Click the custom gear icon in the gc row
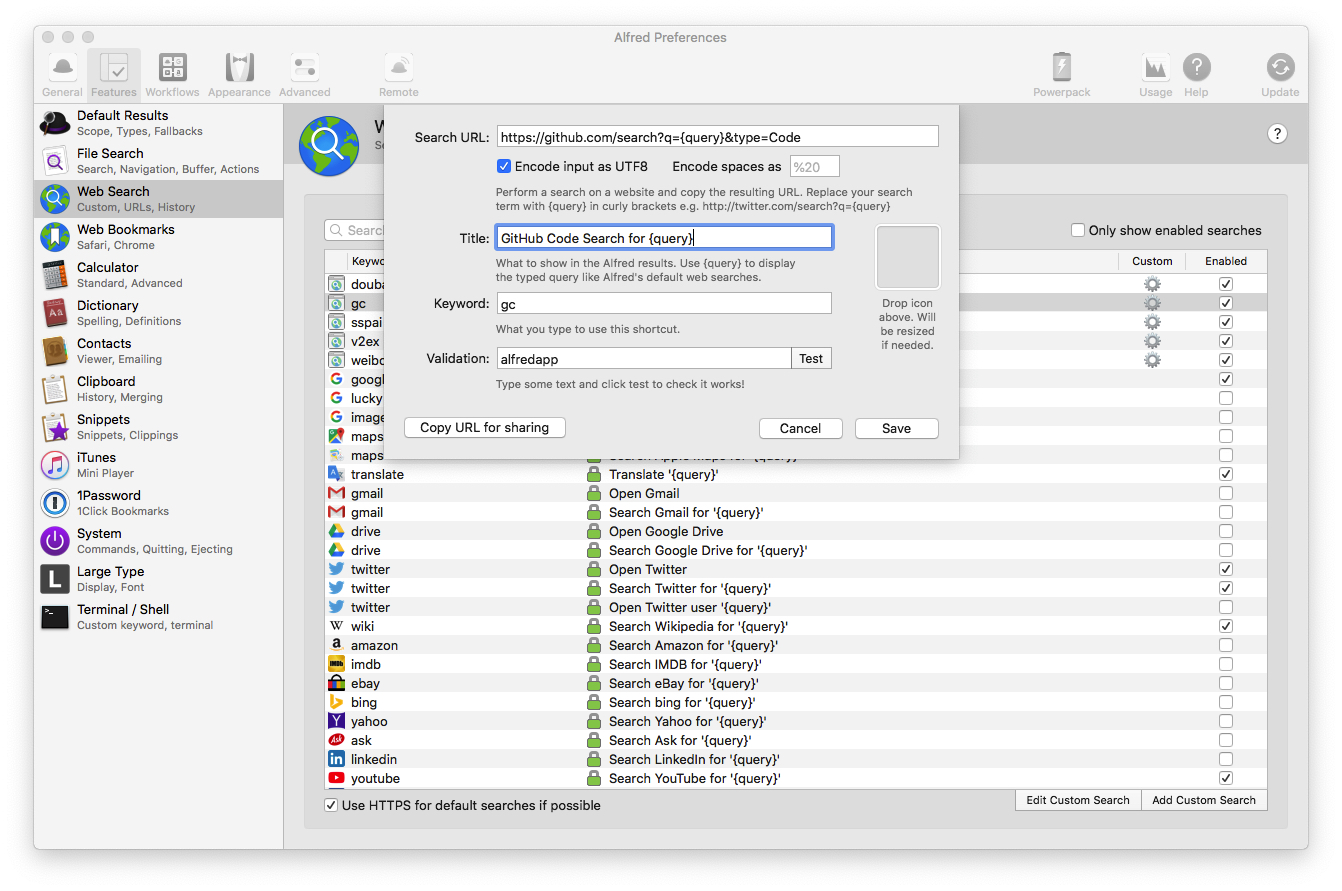 tap(1152, 303)
